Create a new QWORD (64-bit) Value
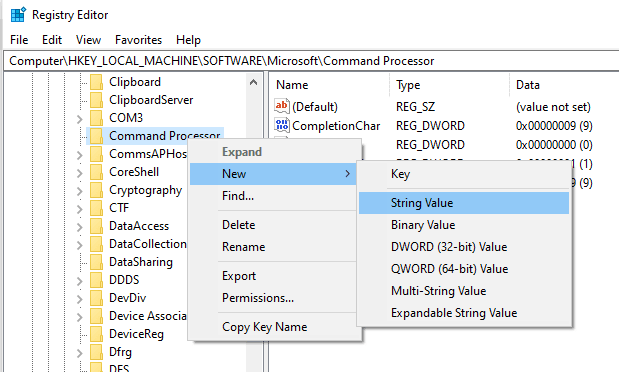 (x=464, y=269)
